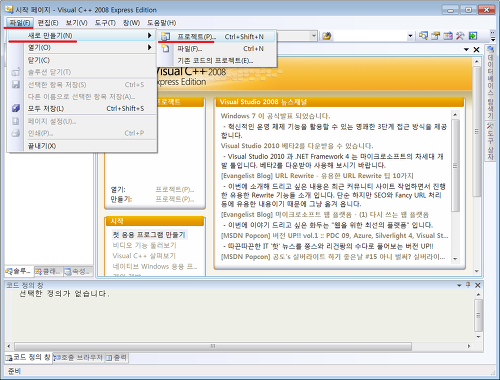The image size is (500, 380).
Task: Open the active files dropdown arrow
Action: point(466,50)
